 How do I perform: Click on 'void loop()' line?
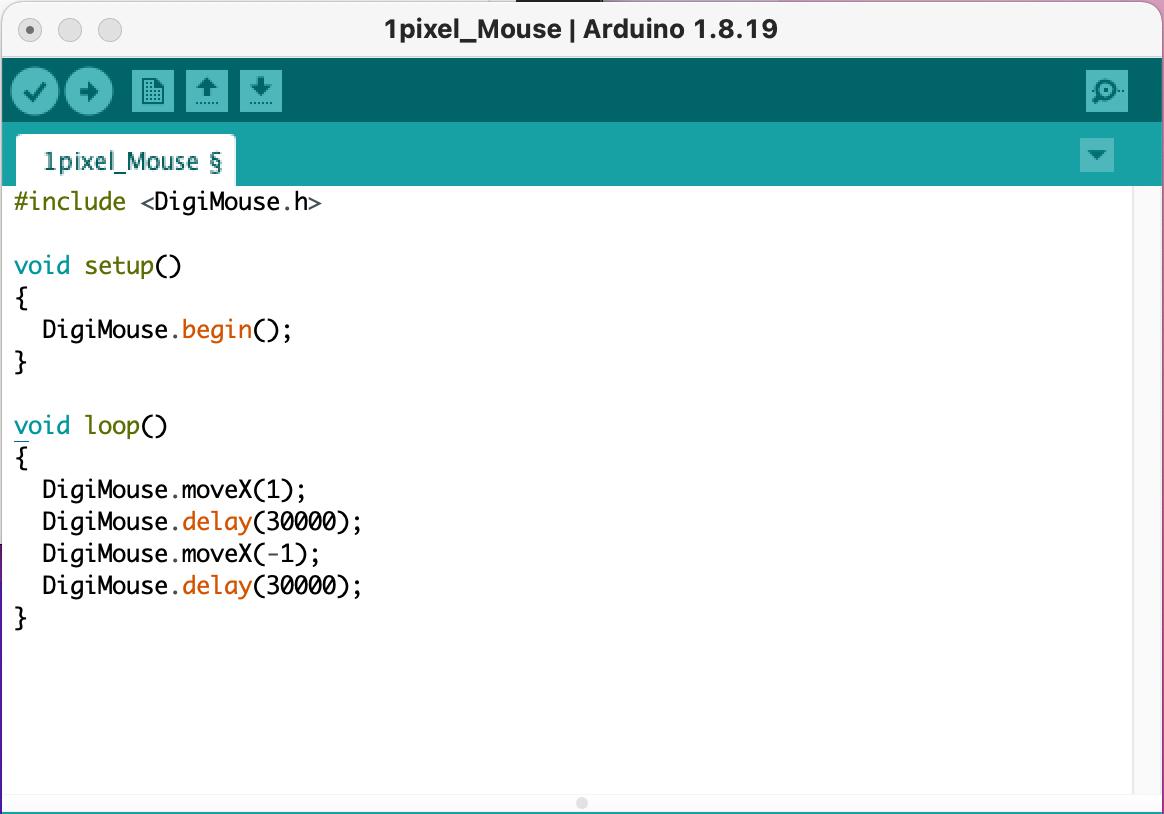(91, 426)
